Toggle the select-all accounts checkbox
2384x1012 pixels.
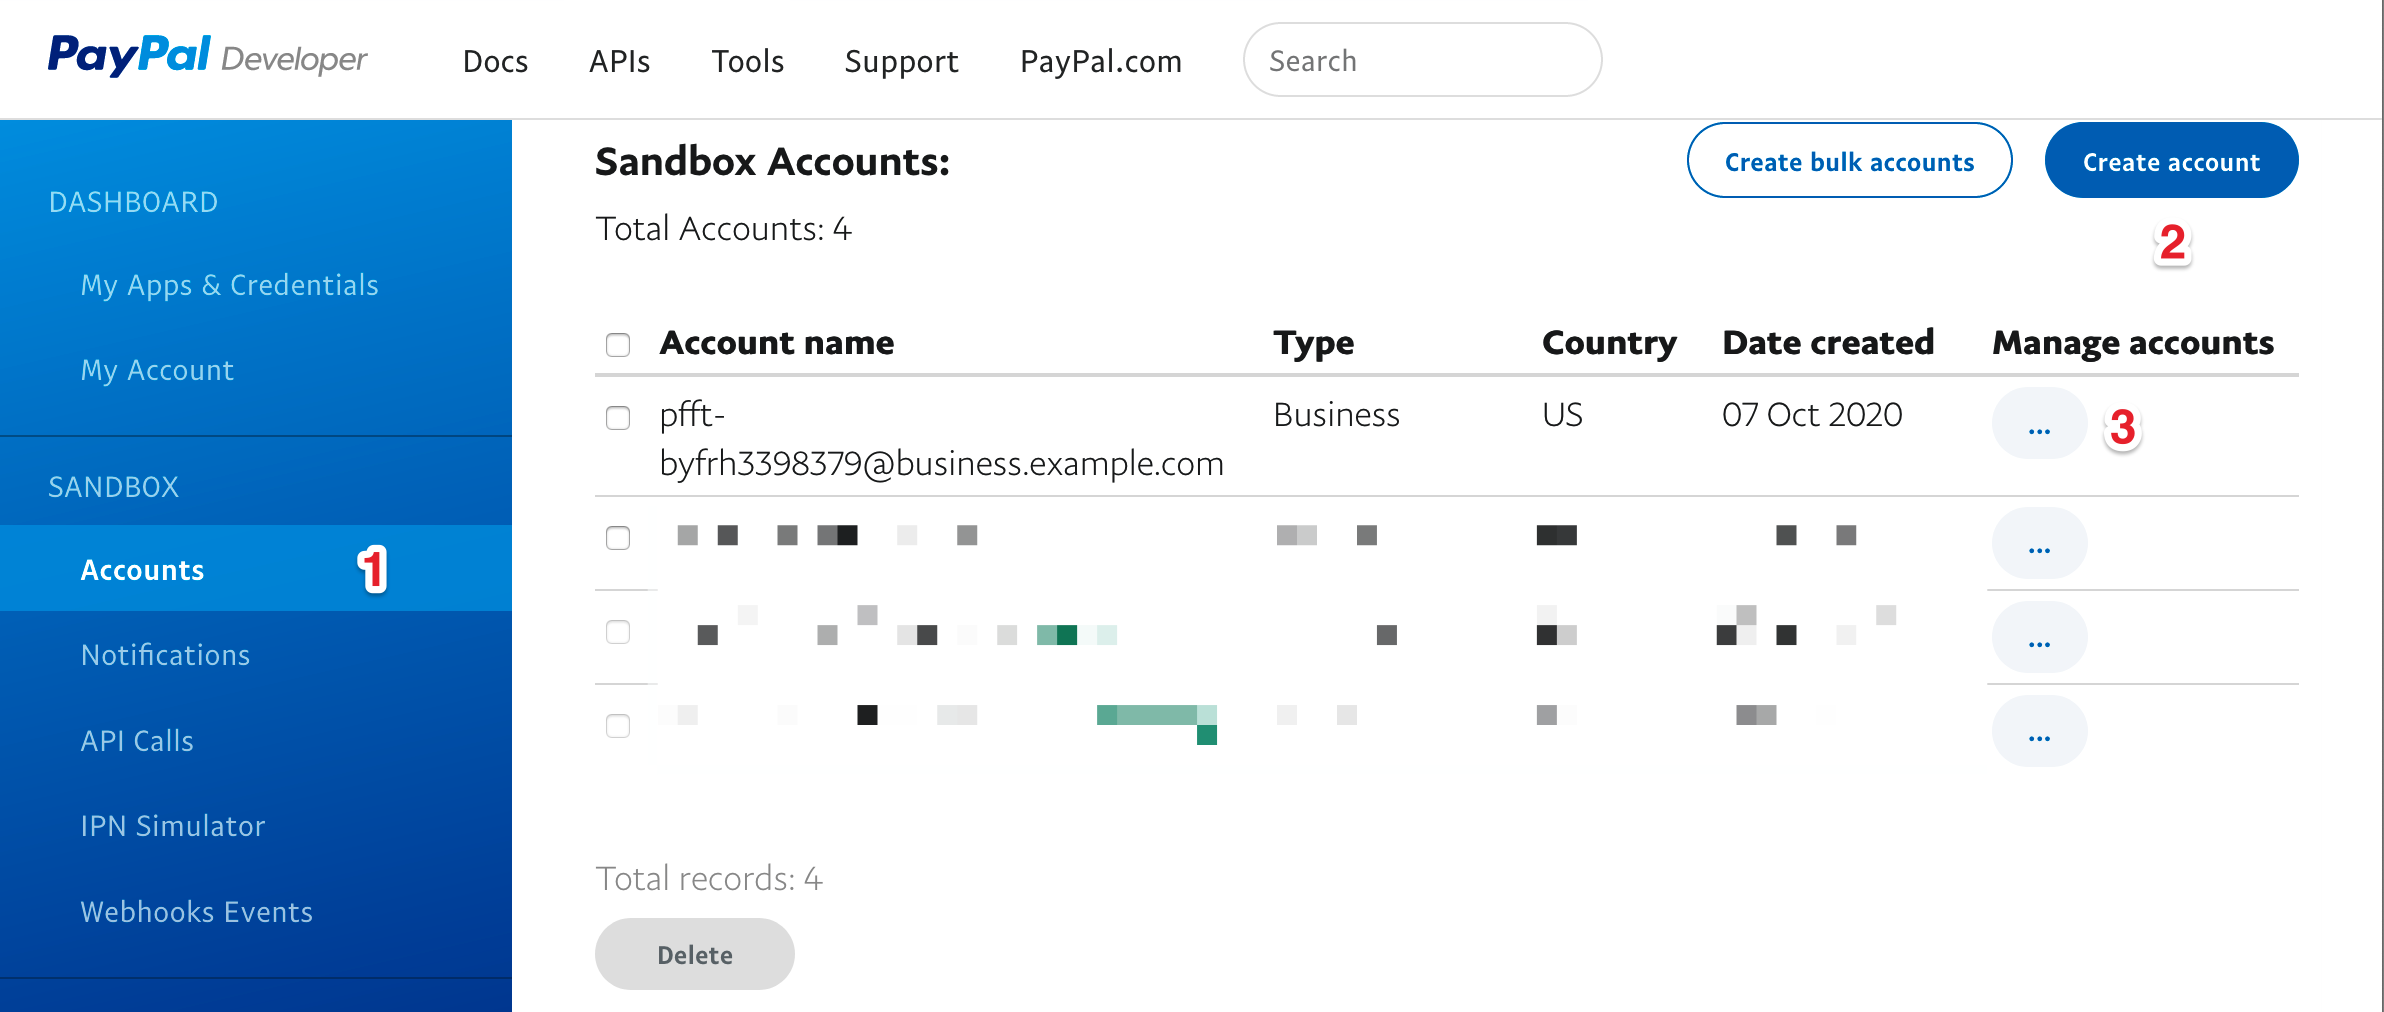click(617, 344)
